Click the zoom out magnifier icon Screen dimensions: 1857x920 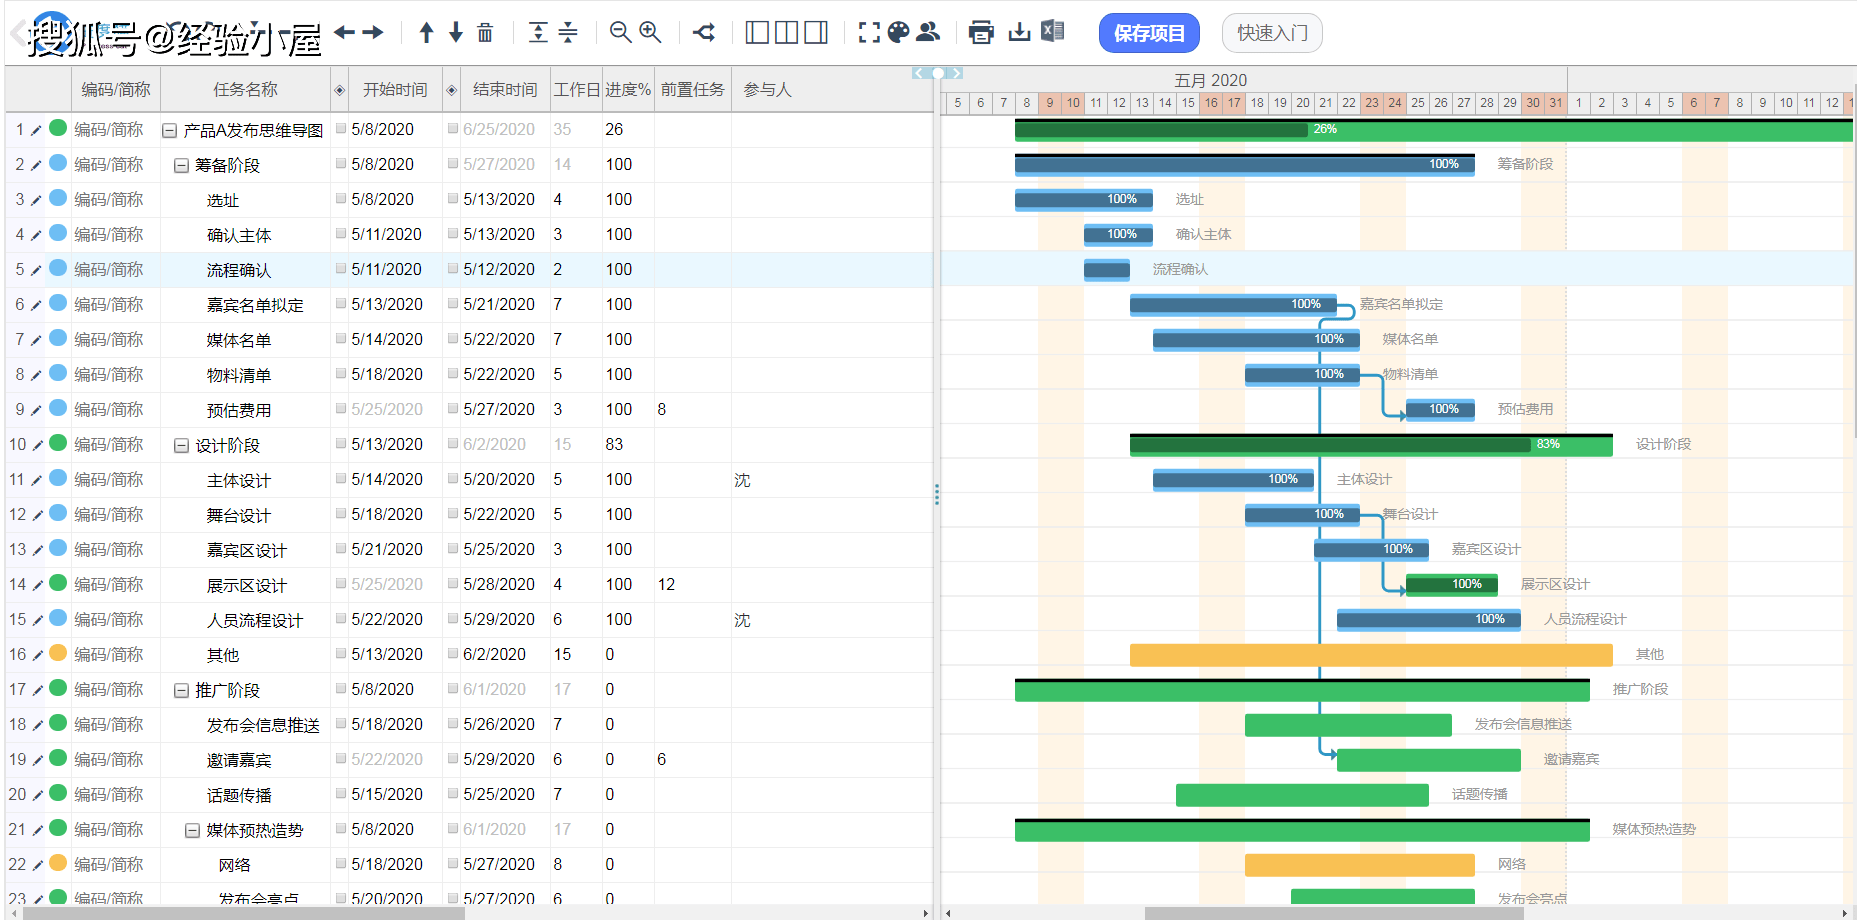pyautogui.click(x=620, y=33)
